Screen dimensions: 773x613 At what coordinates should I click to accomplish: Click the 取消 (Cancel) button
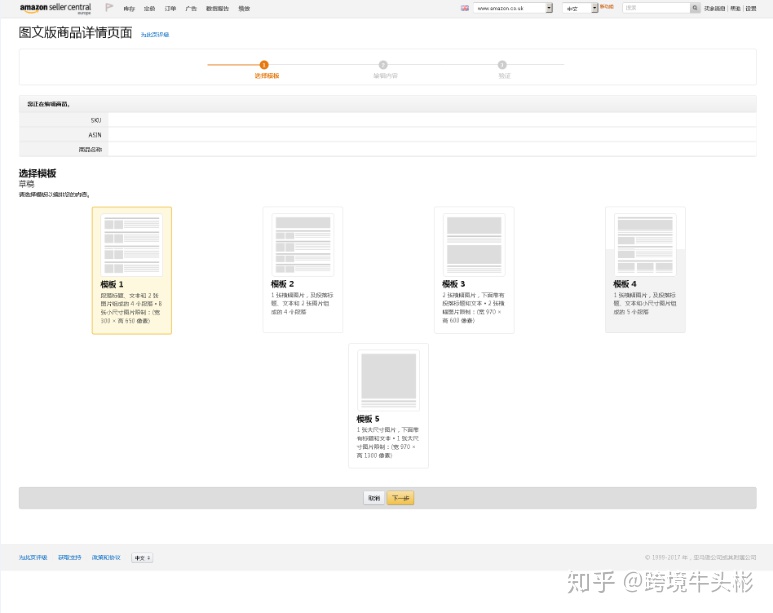click(374, 498)
